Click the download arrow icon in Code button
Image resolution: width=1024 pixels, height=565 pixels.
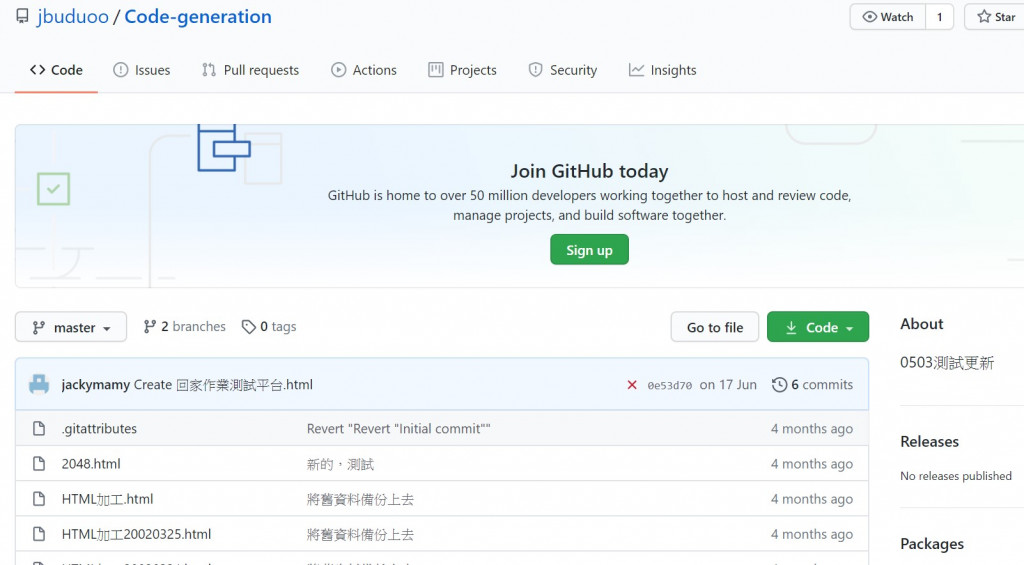coord(791,327)
